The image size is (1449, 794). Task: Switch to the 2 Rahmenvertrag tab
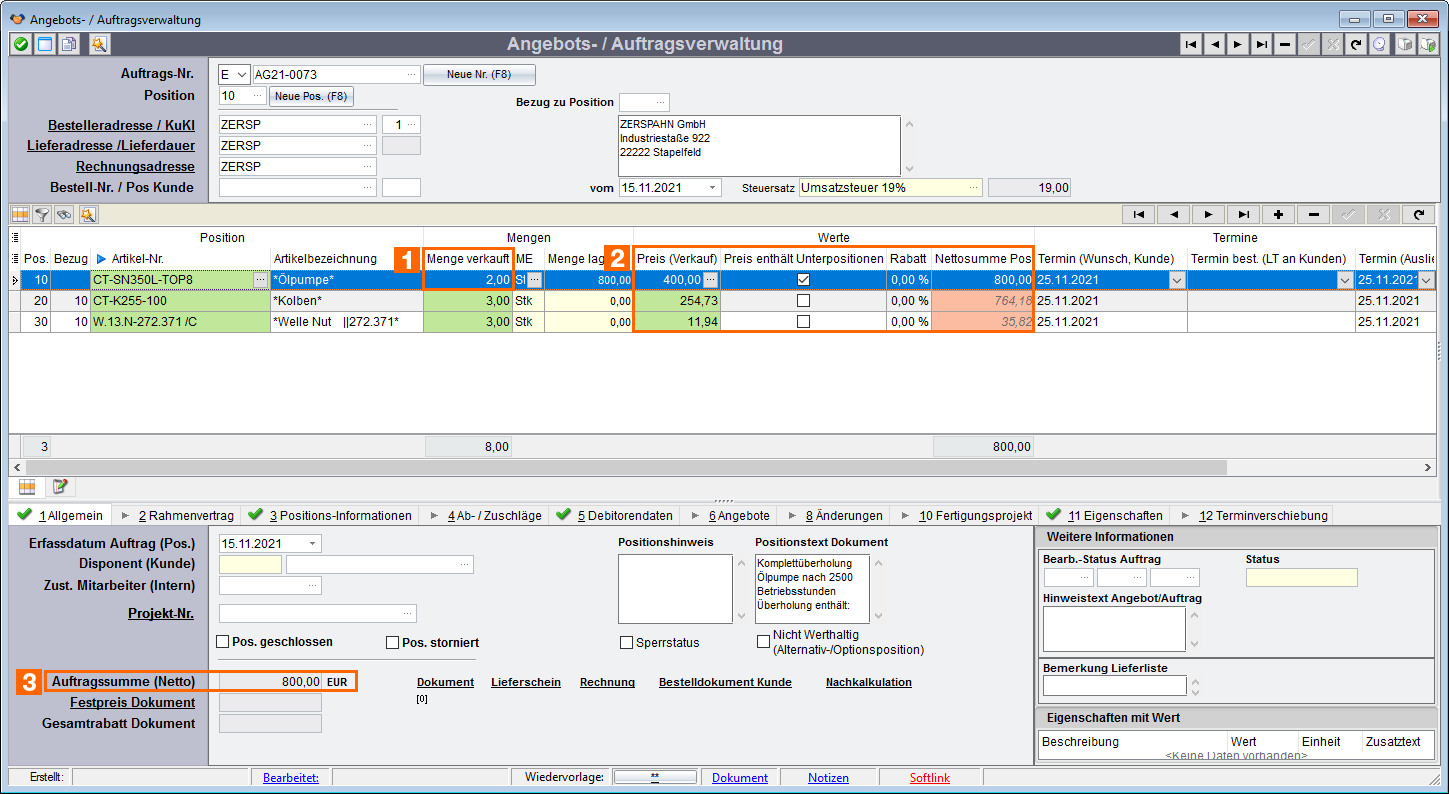[177, 515]
